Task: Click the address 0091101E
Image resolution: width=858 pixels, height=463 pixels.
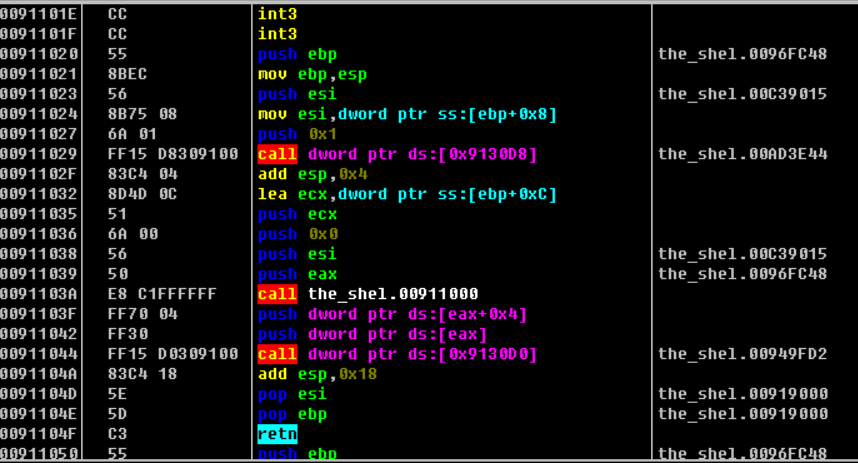Action: click(39, 14)
